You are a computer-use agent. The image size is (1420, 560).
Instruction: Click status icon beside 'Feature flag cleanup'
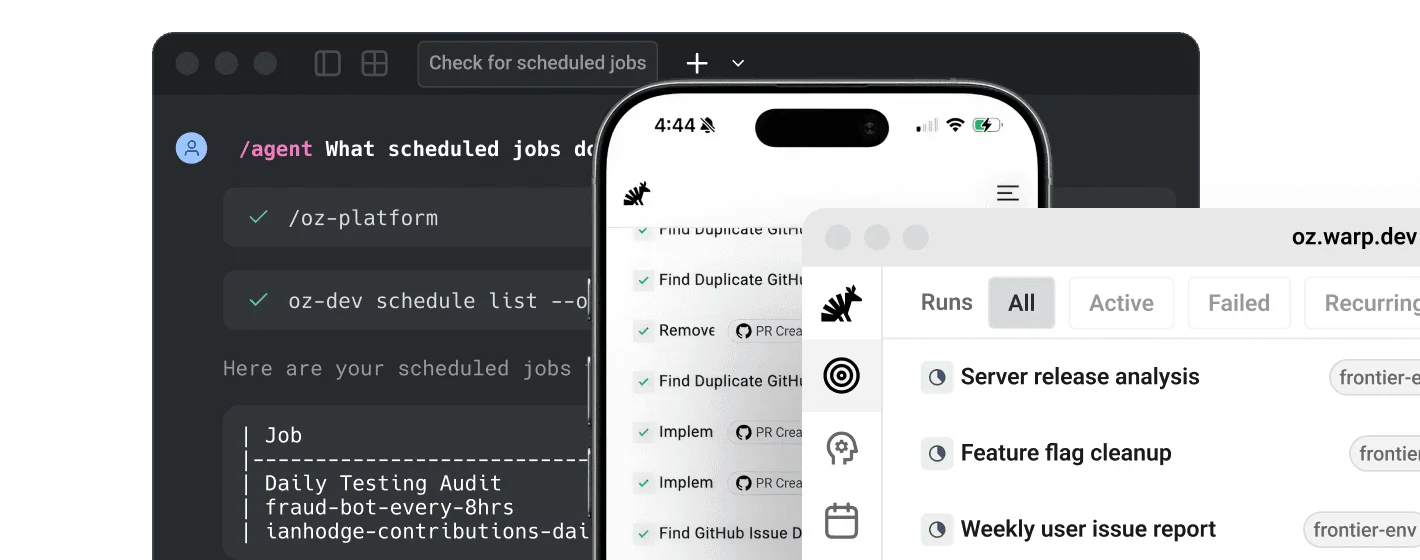(x=937, y=453)
